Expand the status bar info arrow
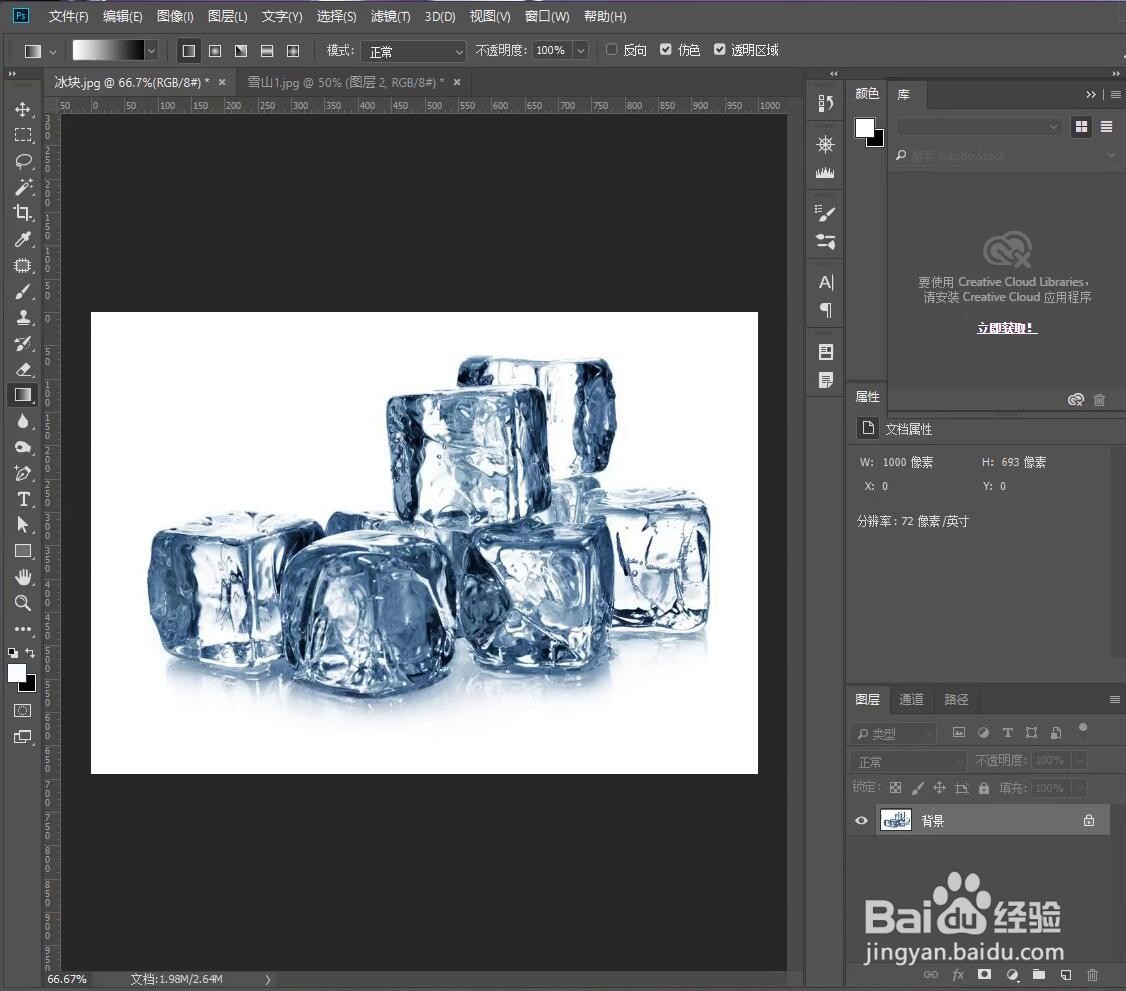 [x=268, y=979]
